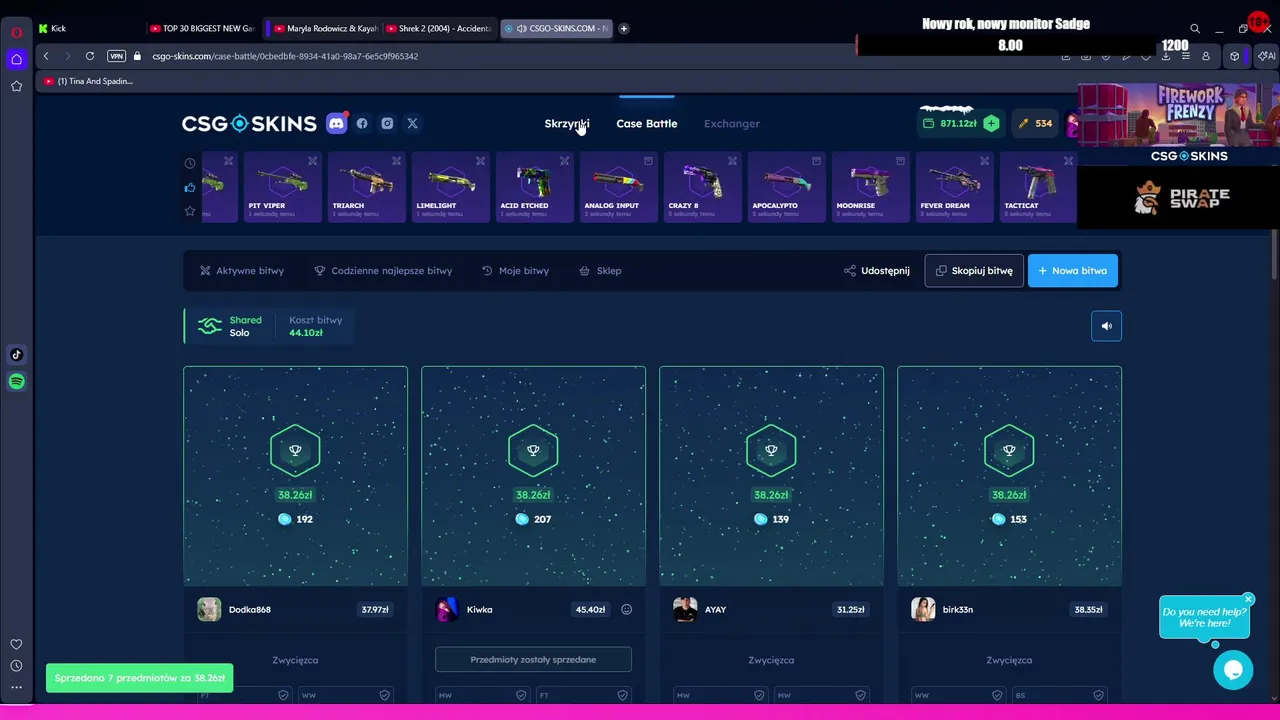Image resolution: width=1280 pixels, height=720 pixels.
Task: Switch to Moje bitwy tab
Action: pyautogui.click(x=515, y=271)
